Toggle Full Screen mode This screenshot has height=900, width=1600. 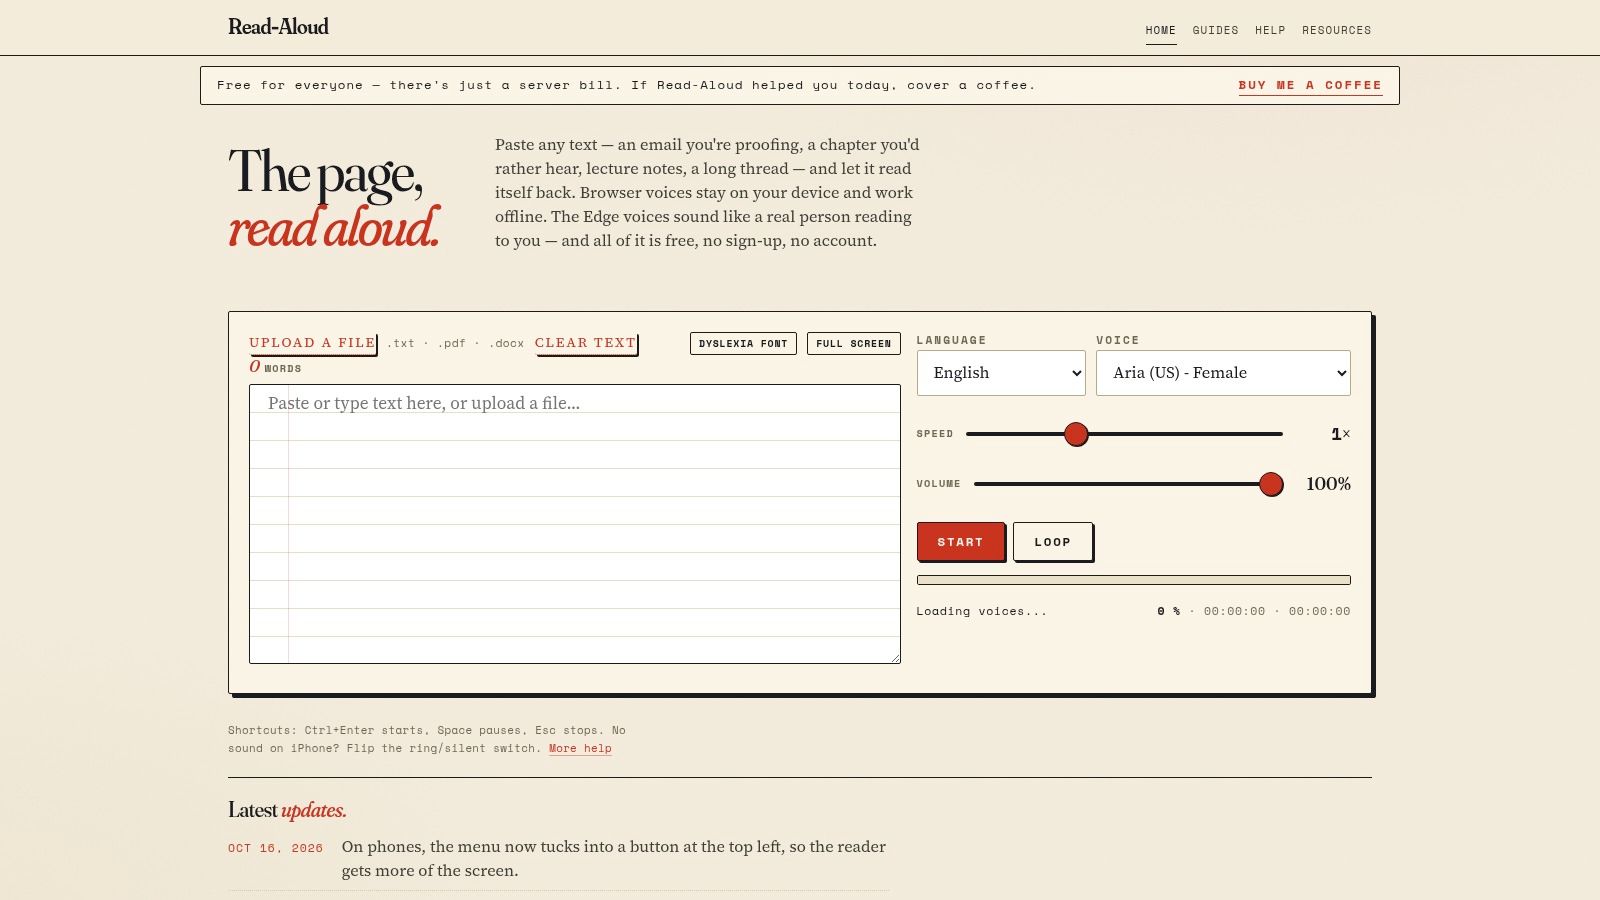pos(853,343)
